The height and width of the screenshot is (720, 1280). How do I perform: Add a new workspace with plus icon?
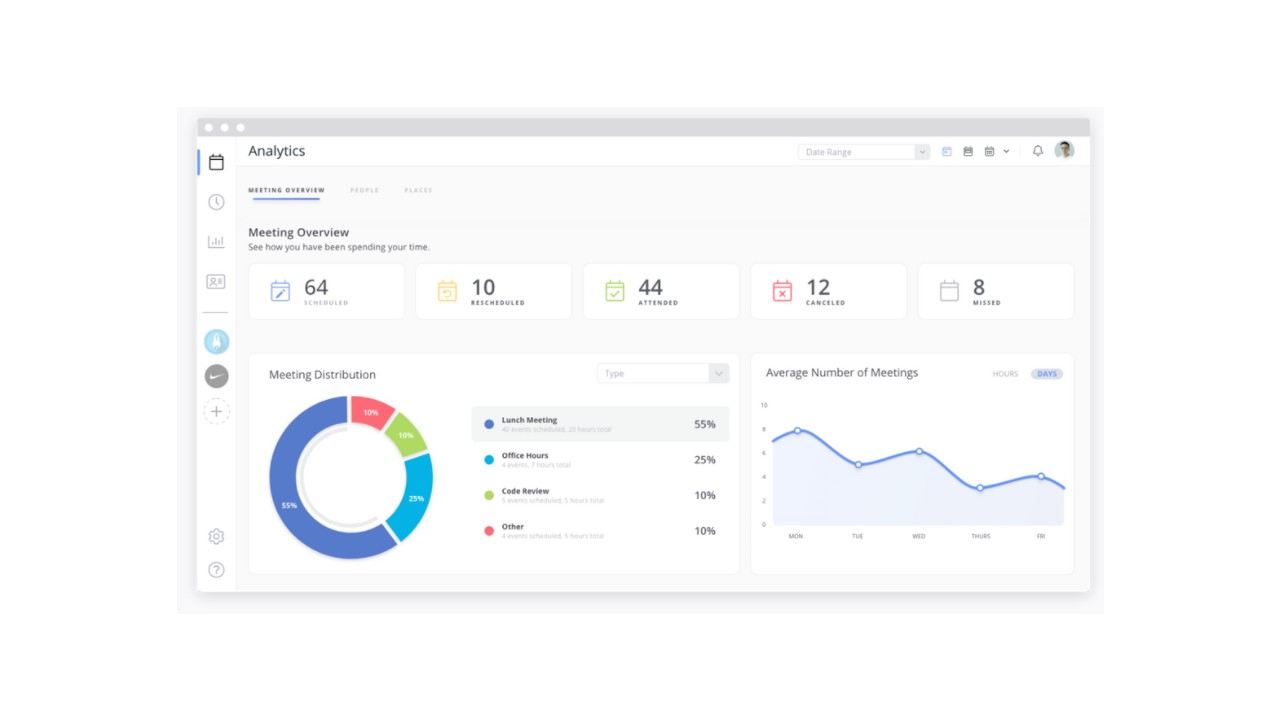coord(216,411)
